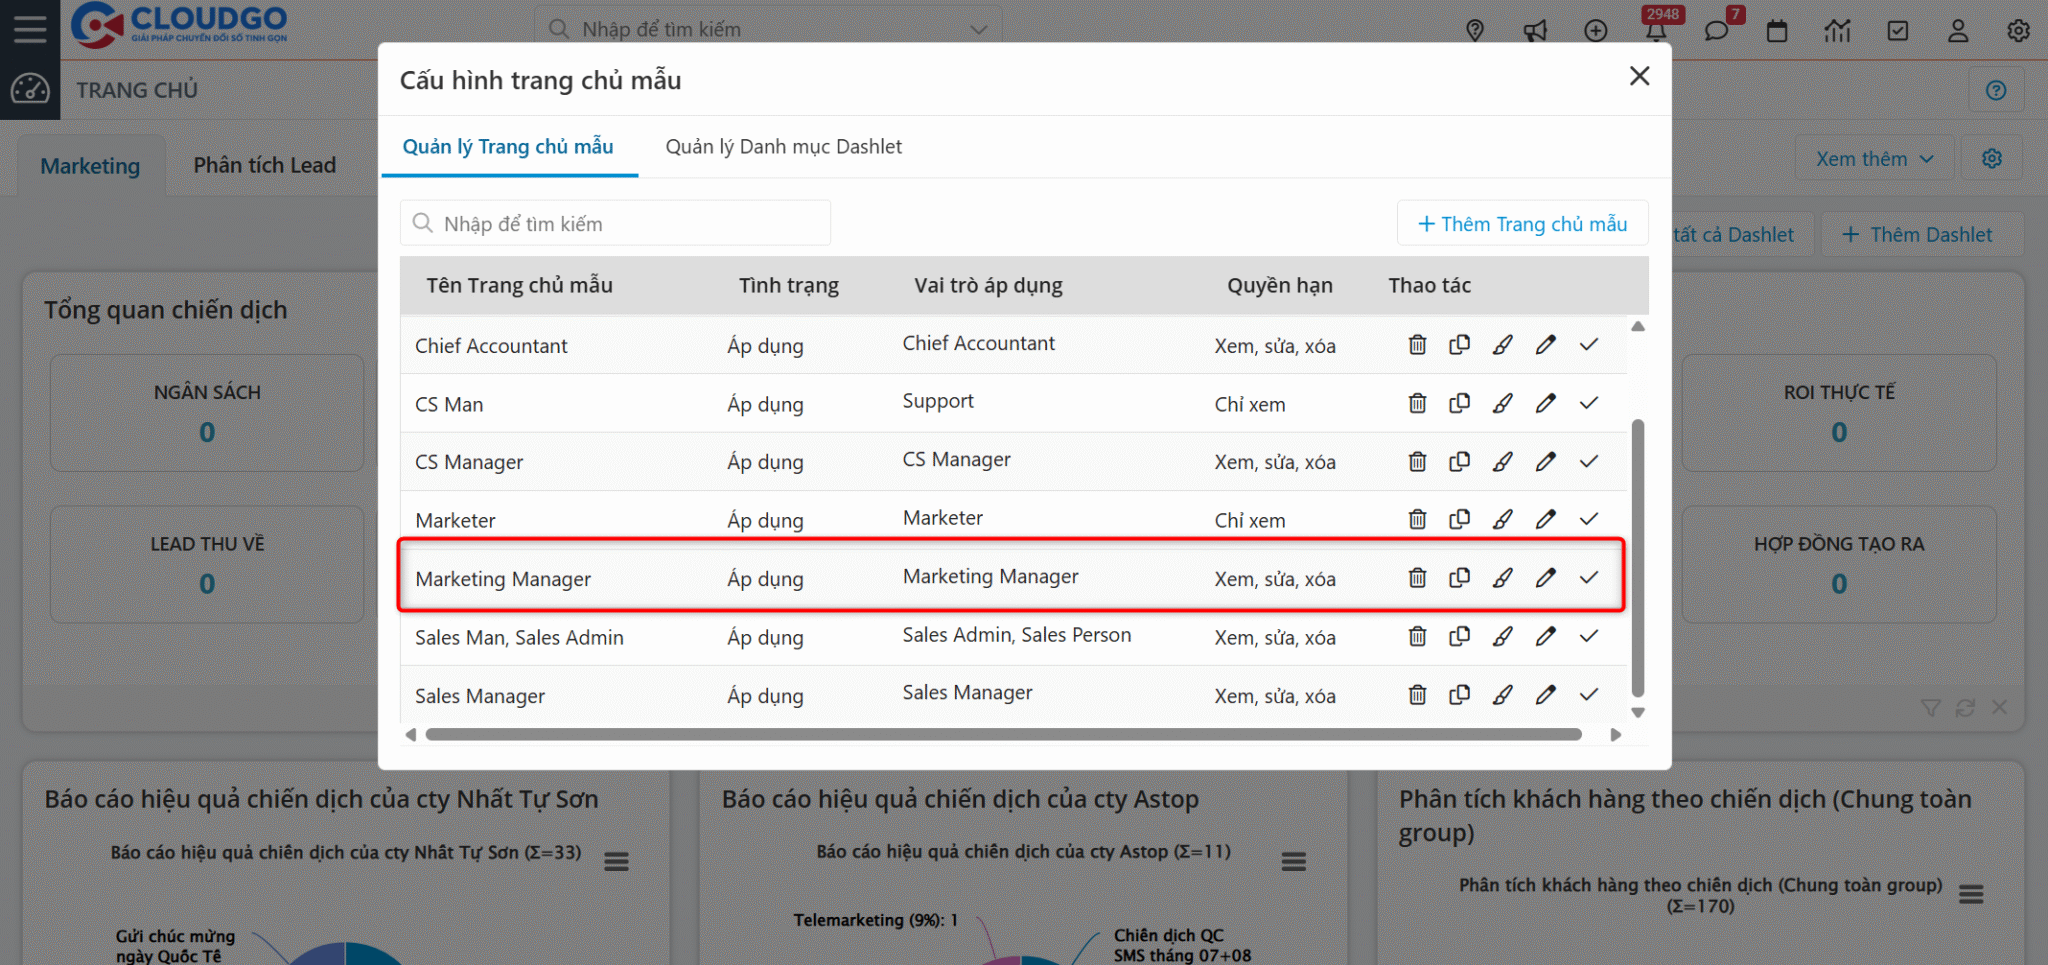Open the tasks checkbox icon in top bar
The width and height of the screenshot is (2048, 965).
[x=1897, y=30]
